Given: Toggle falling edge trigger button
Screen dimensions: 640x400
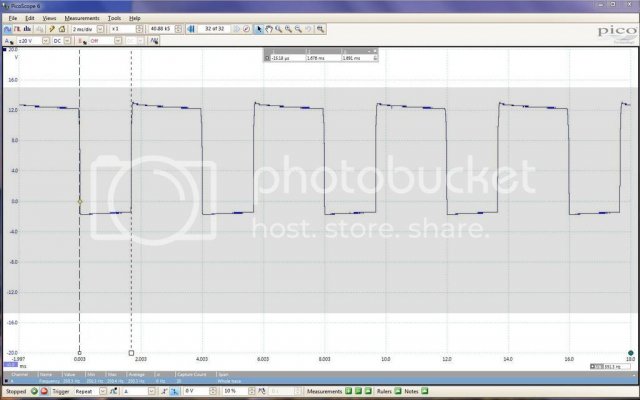Looking at the screenshot, I should [174, 391].
